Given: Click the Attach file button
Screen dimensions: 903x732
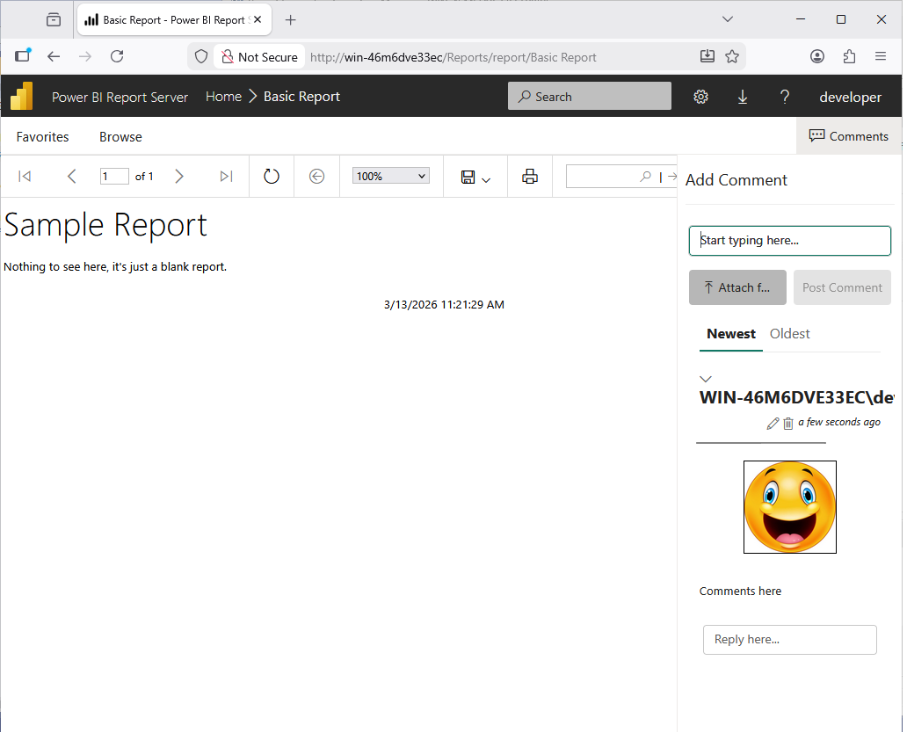Looking at the screenshot, I should click(737, 288).
